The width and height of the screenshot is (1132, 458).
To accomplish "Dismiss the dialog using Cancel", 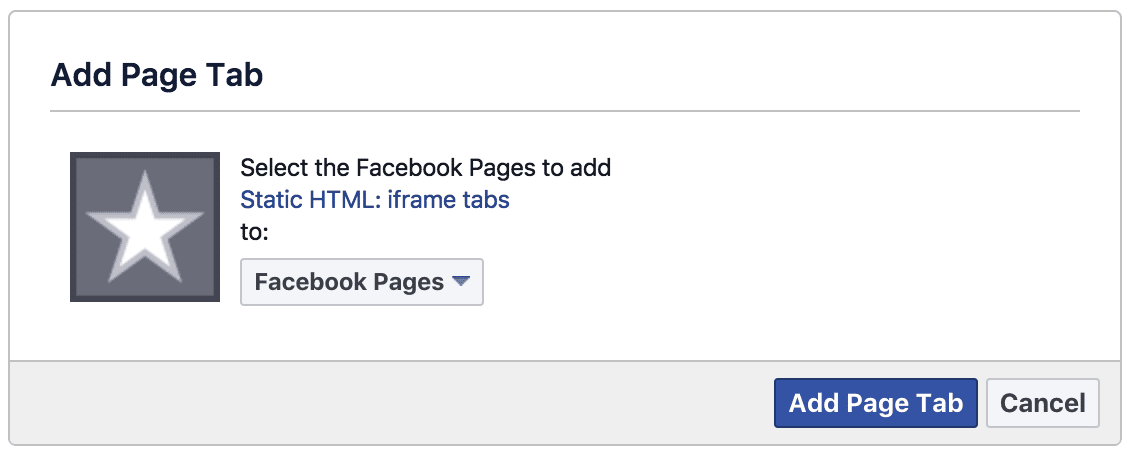I will click(1042, 402).
